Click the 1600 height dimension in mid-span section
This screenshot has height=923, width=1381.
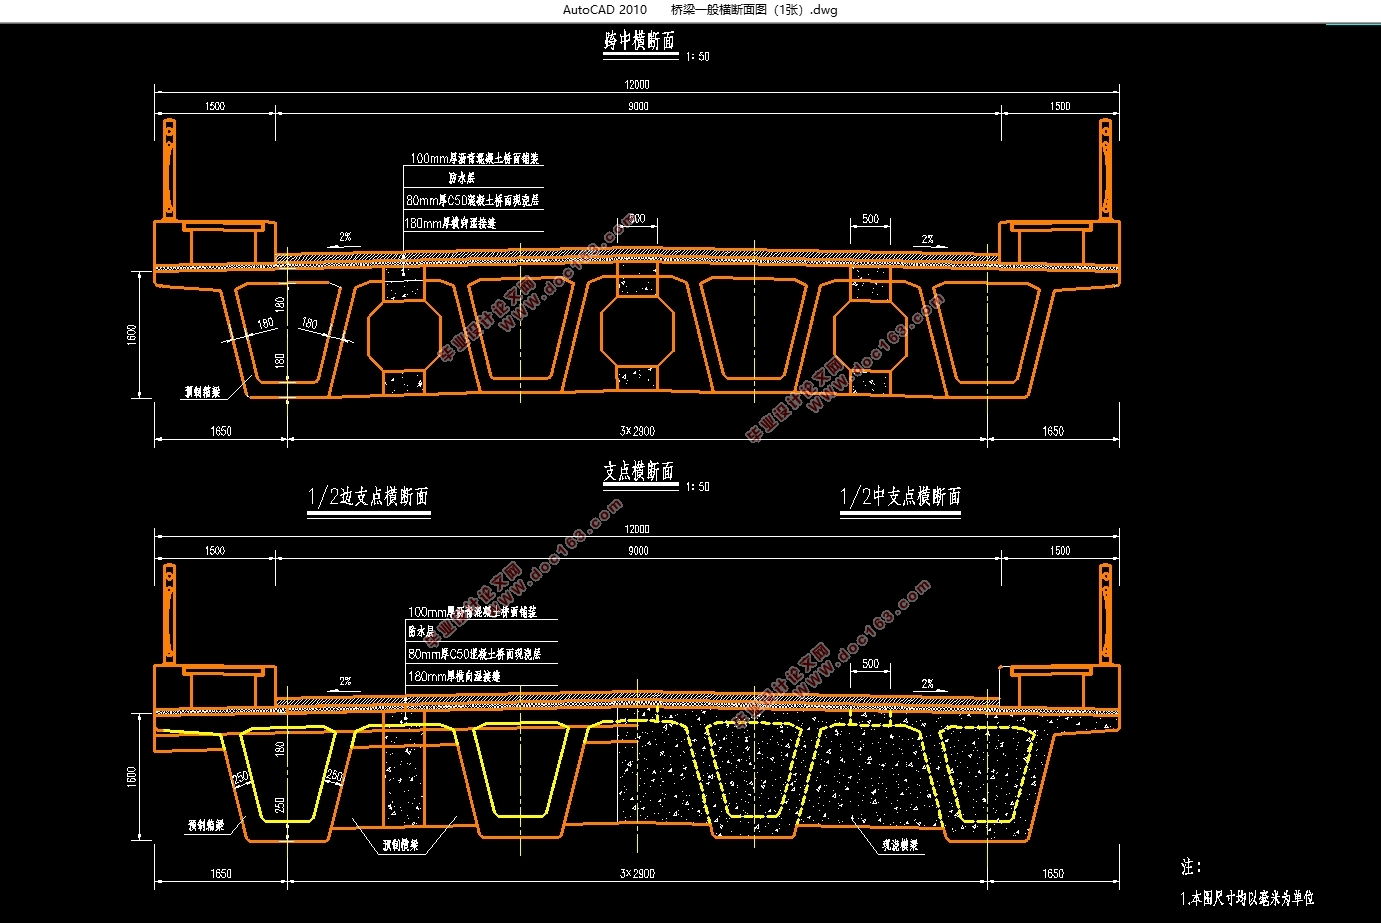(x=132, y=335)
